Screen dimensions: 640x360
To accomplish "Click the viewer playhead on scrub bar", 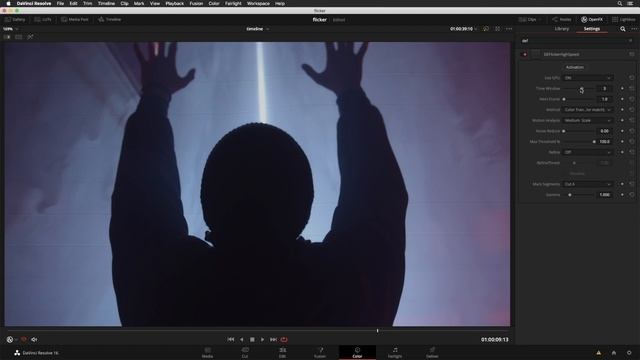I will [x=378, y=331].
